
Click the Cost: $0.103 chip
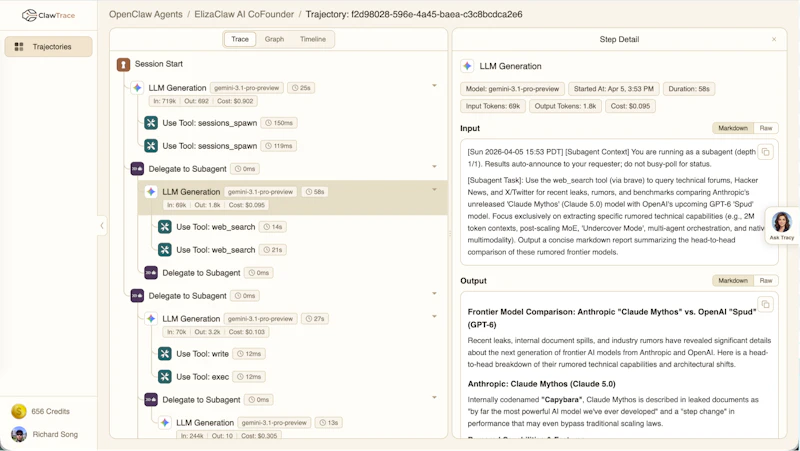pos(247,332)
